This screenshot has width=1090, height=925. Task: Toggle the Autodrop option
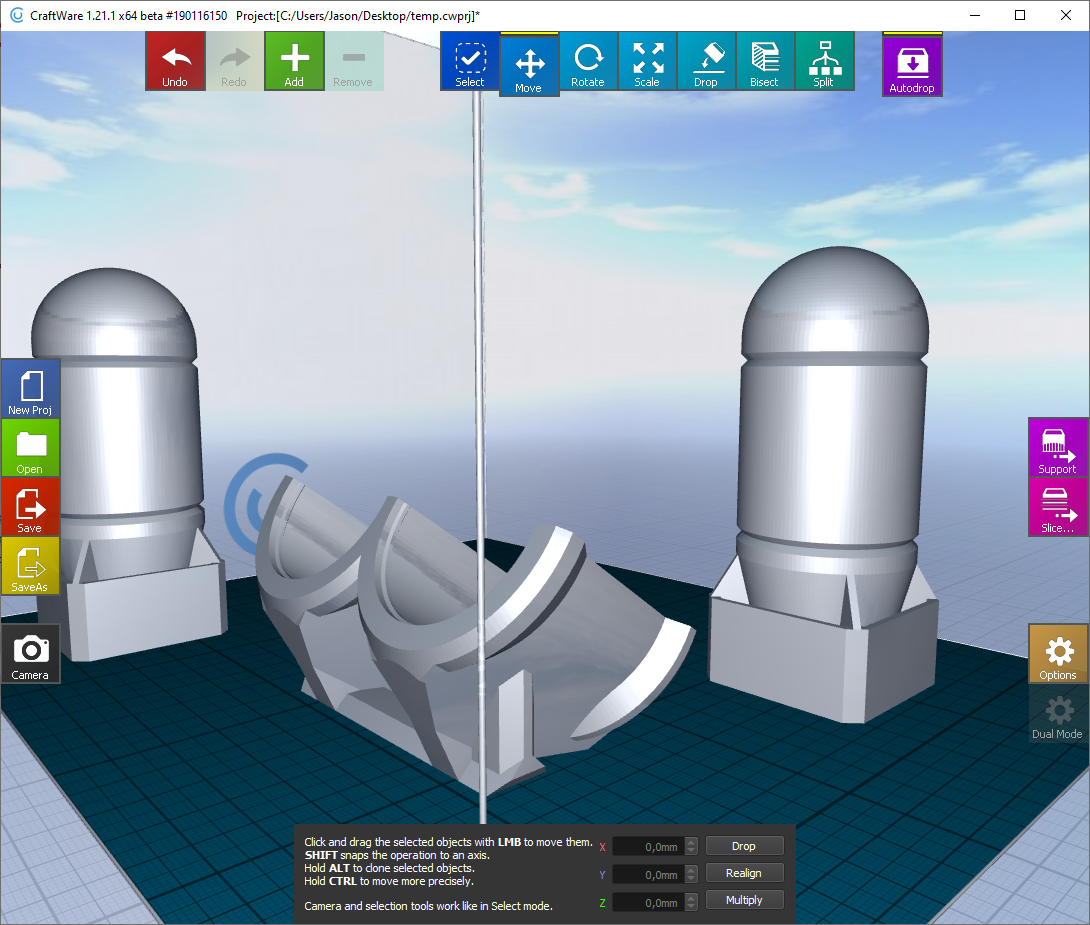point(912,65)
